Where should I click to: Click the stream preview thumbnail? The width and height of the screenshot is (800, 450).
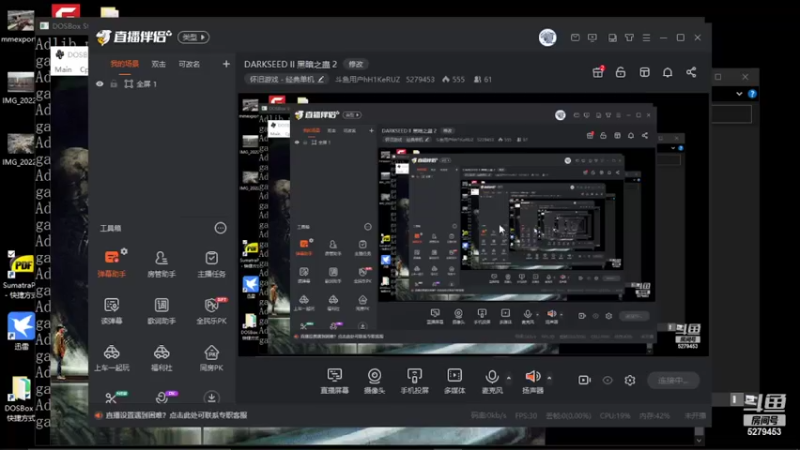(473, 224)
